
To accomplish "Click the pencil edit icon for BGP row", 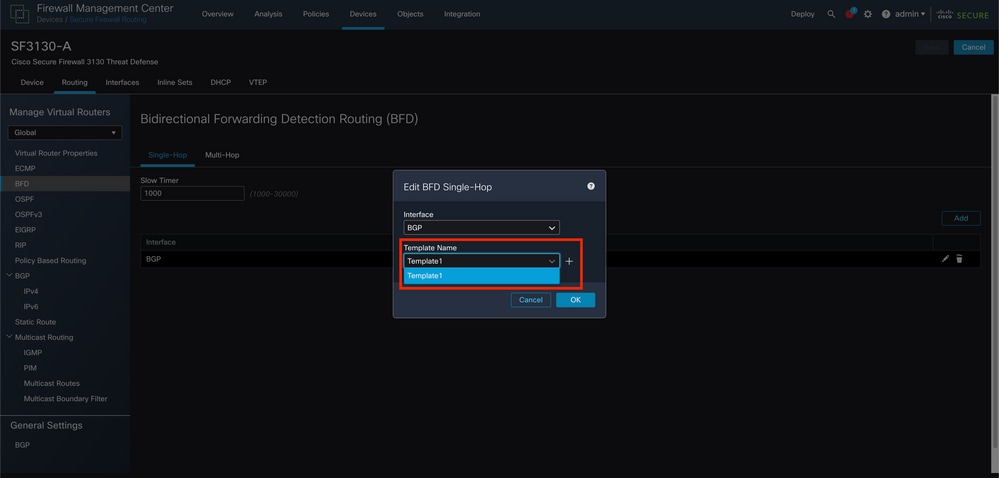I will pyautogui.click(x=945, y=259).
